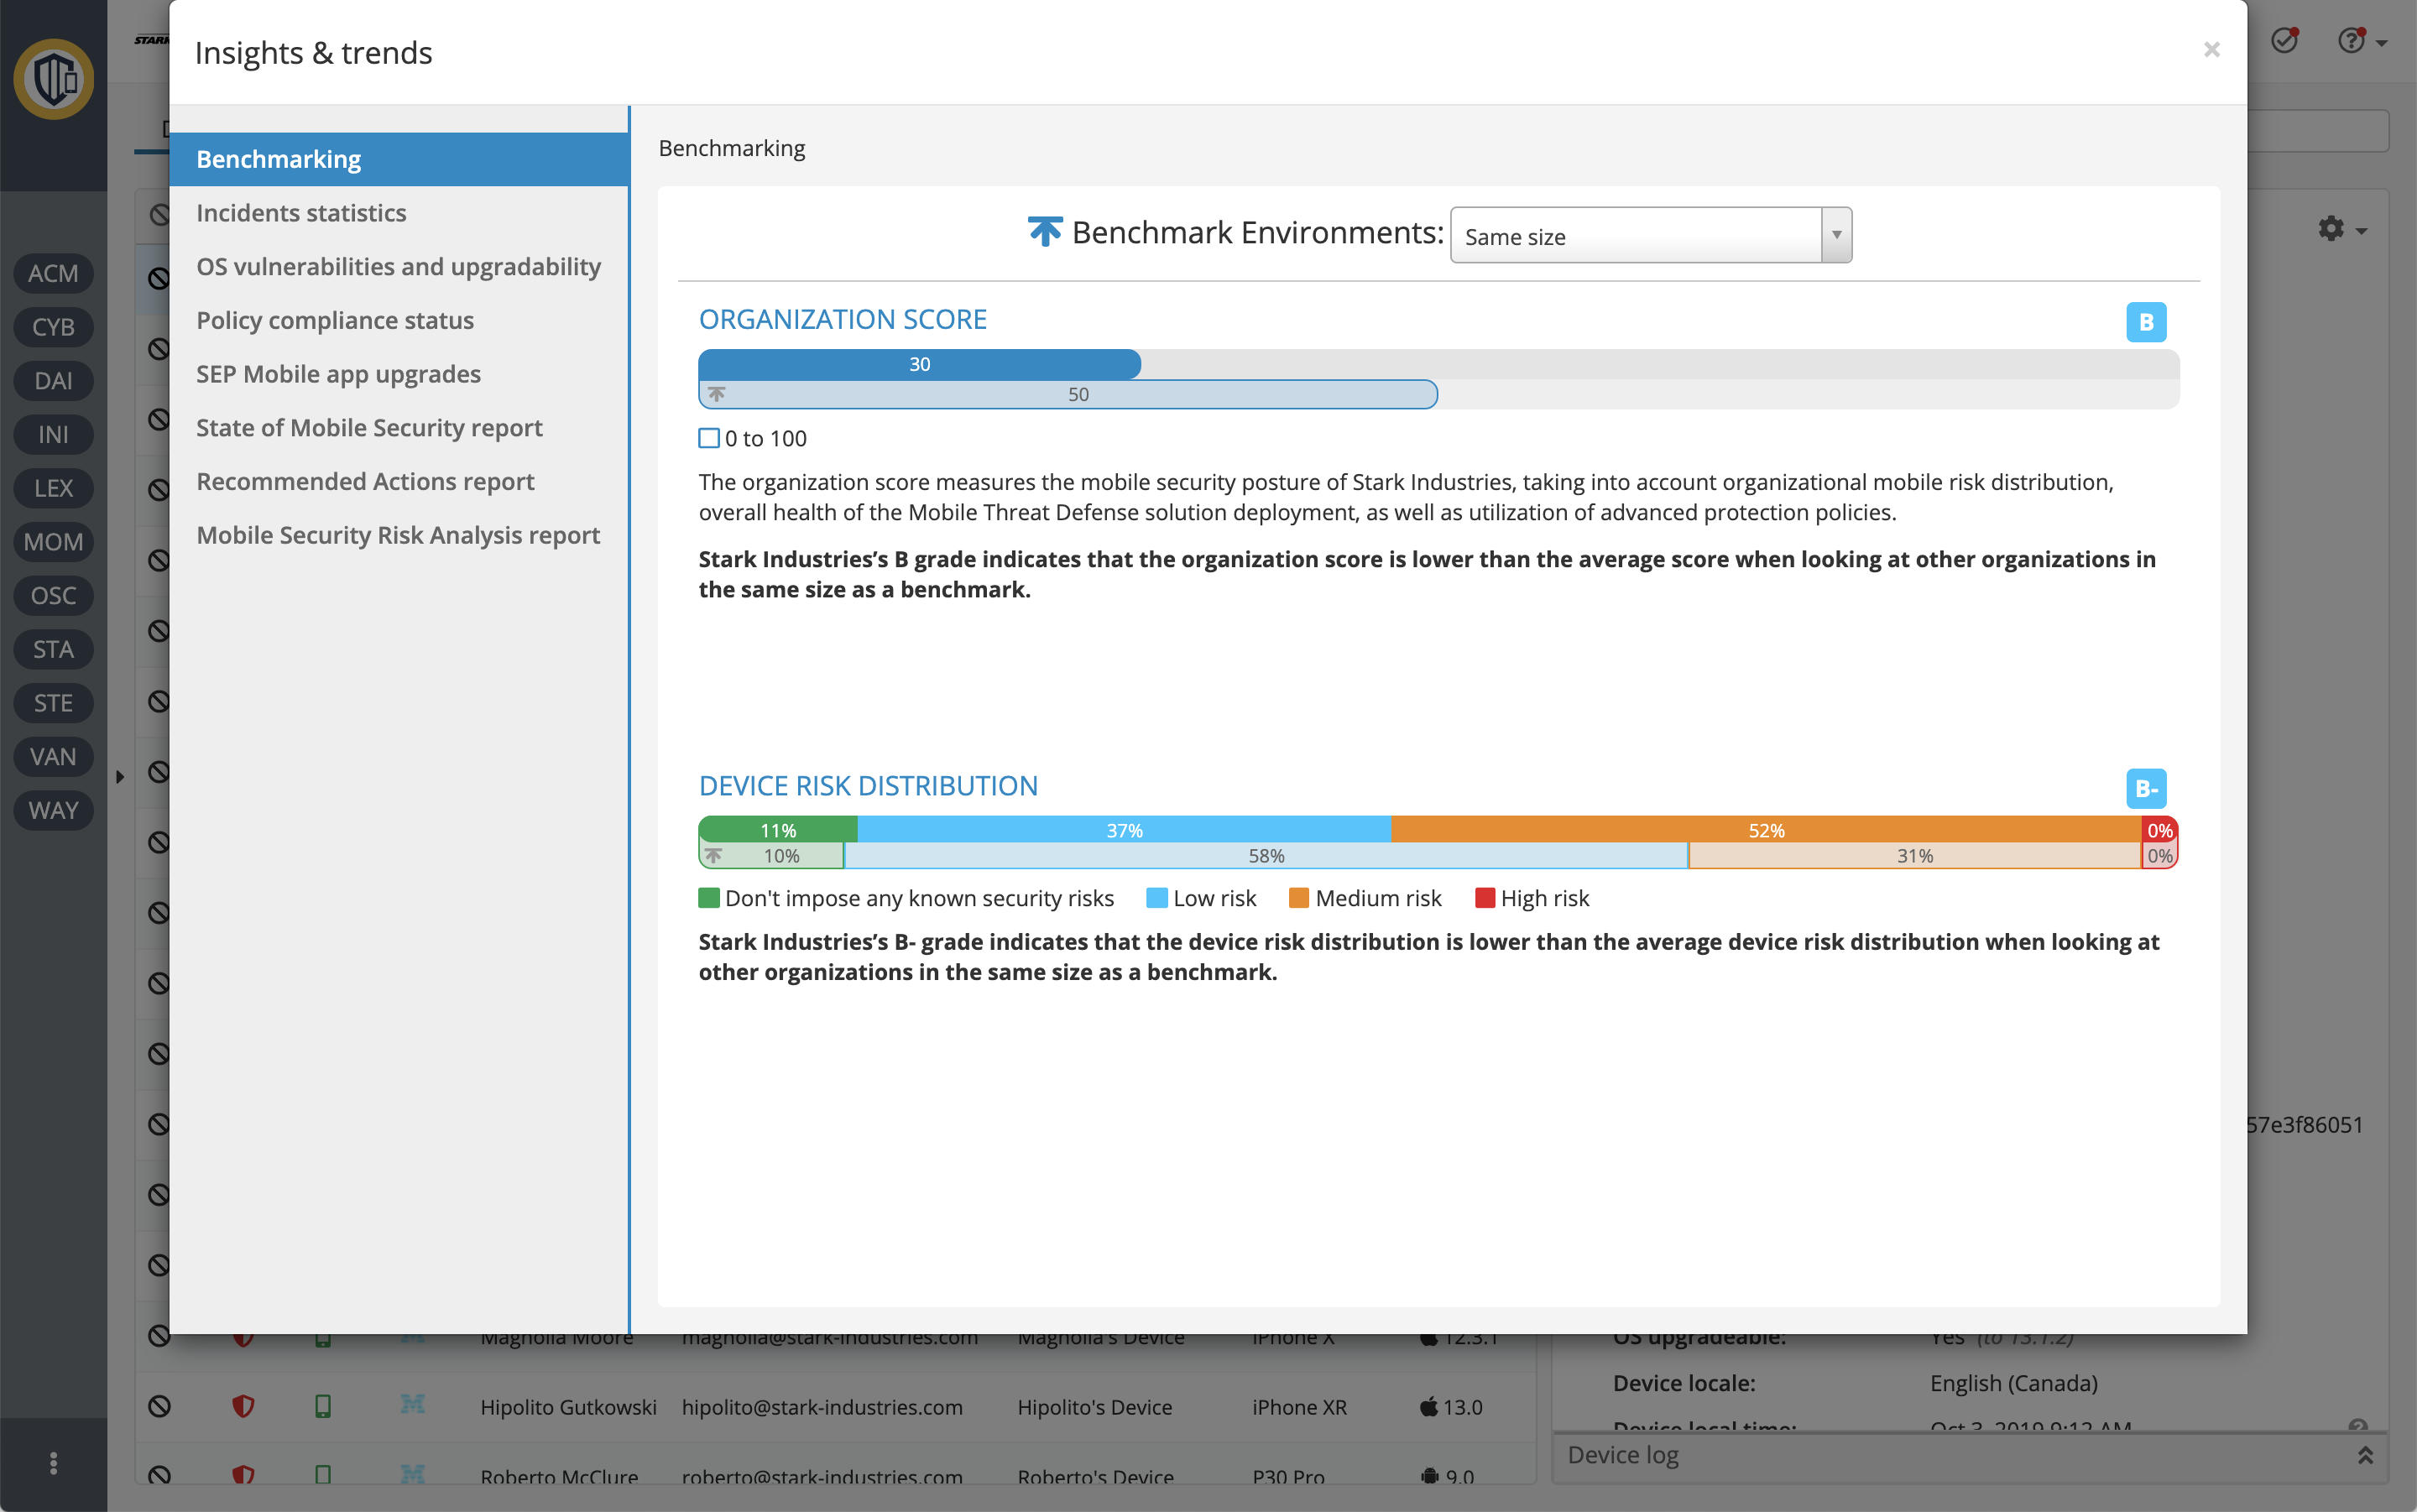Click the B grade badge for organization score
Viewport: 2417px width, 1512px height.
point(2145,322)
